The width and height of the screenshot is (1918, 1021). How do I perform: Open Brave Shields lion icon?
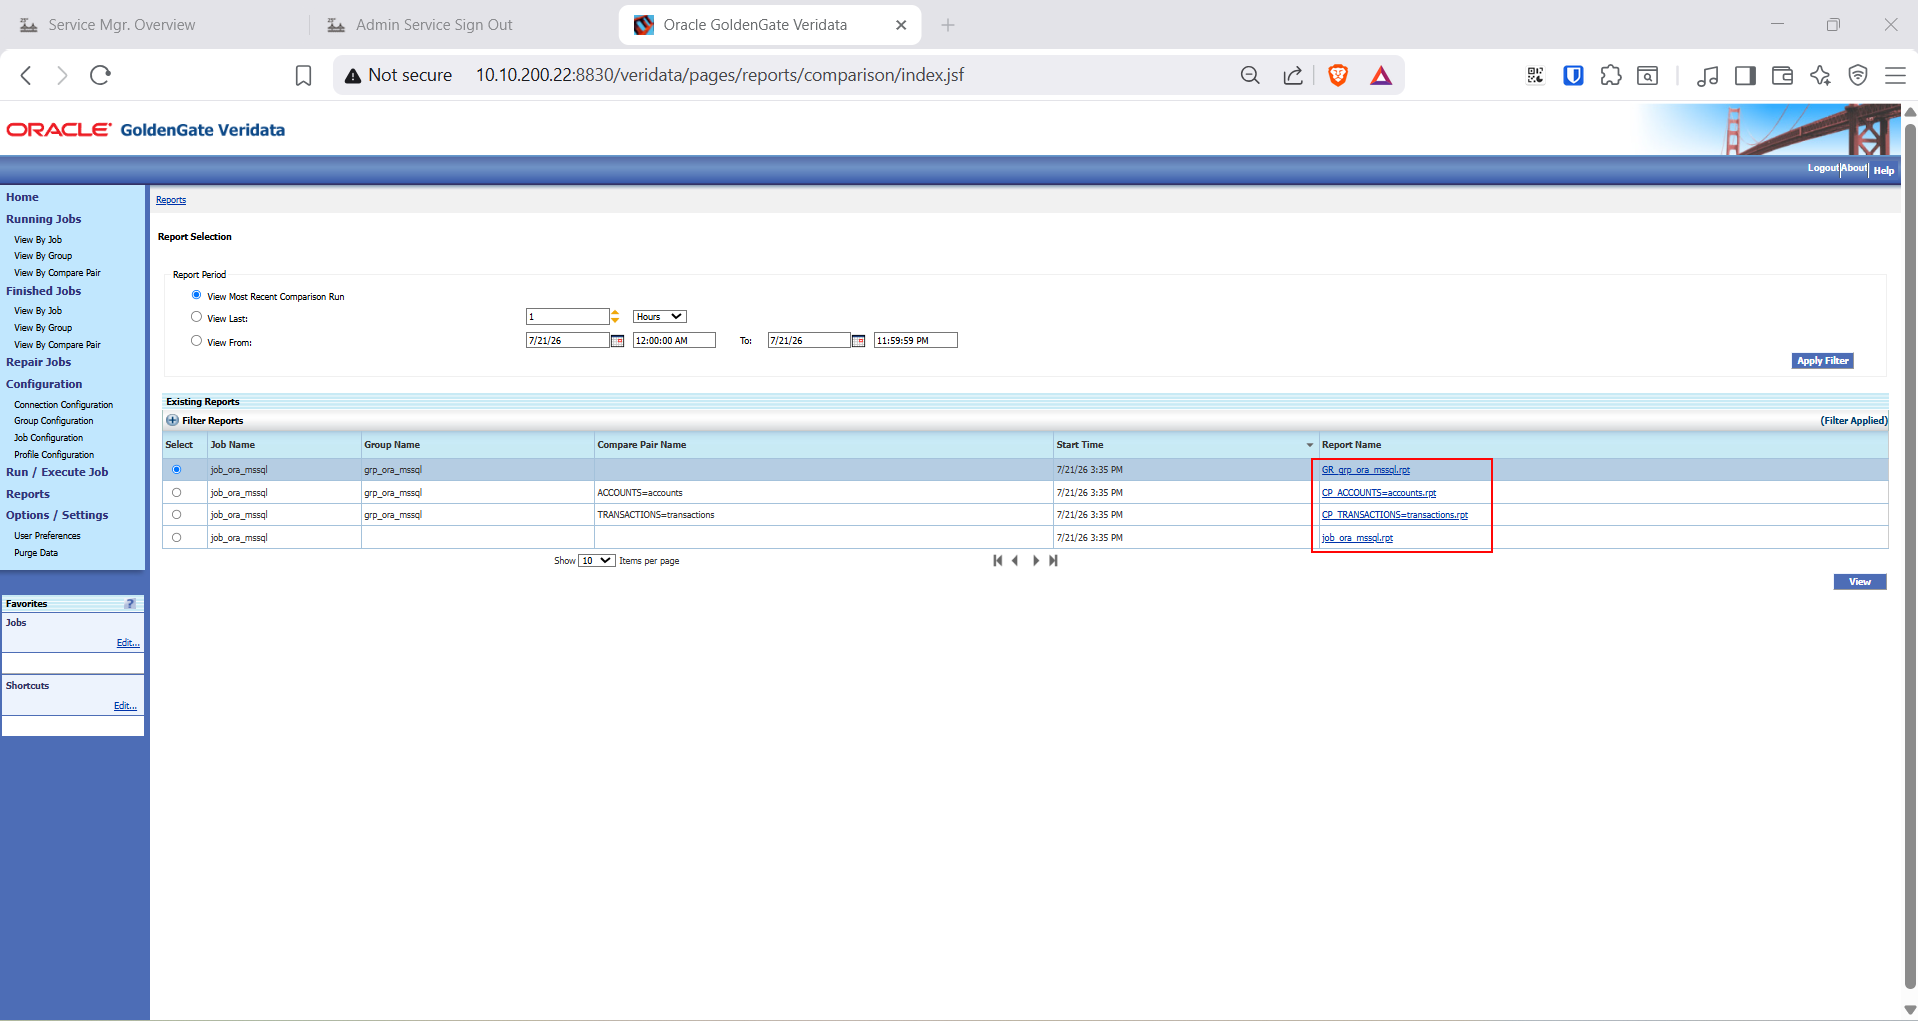[x=1338, y=75]
